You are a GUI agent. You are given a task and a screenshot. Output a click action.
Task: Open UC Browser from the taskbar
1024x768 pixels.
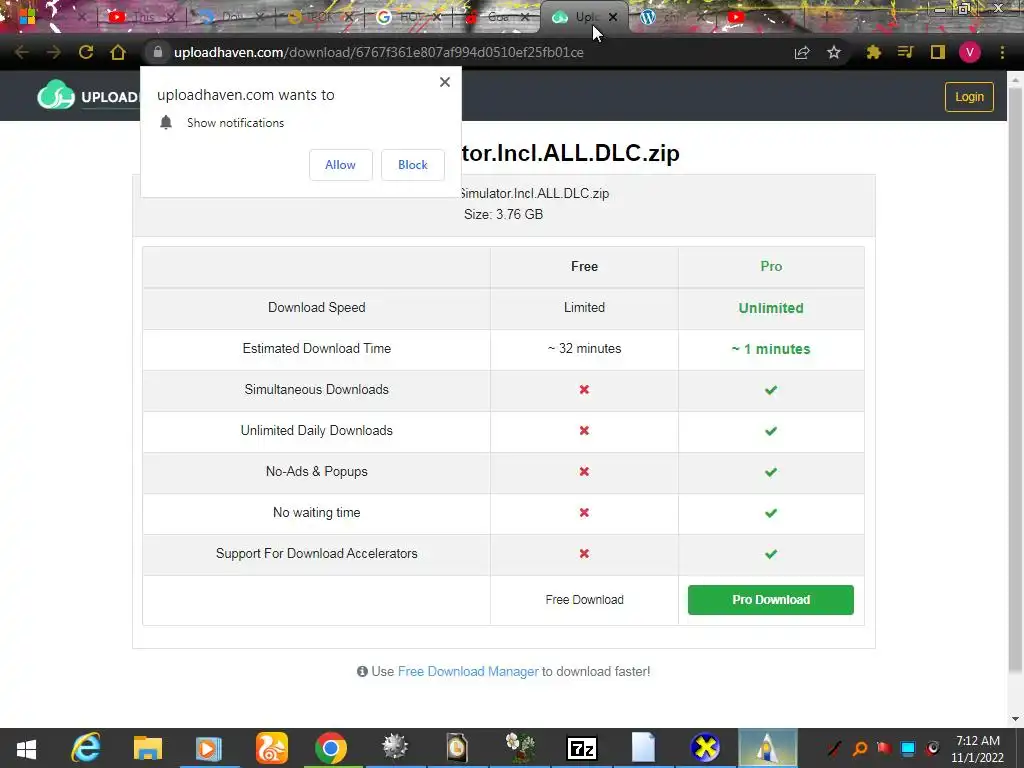point(271,748)
